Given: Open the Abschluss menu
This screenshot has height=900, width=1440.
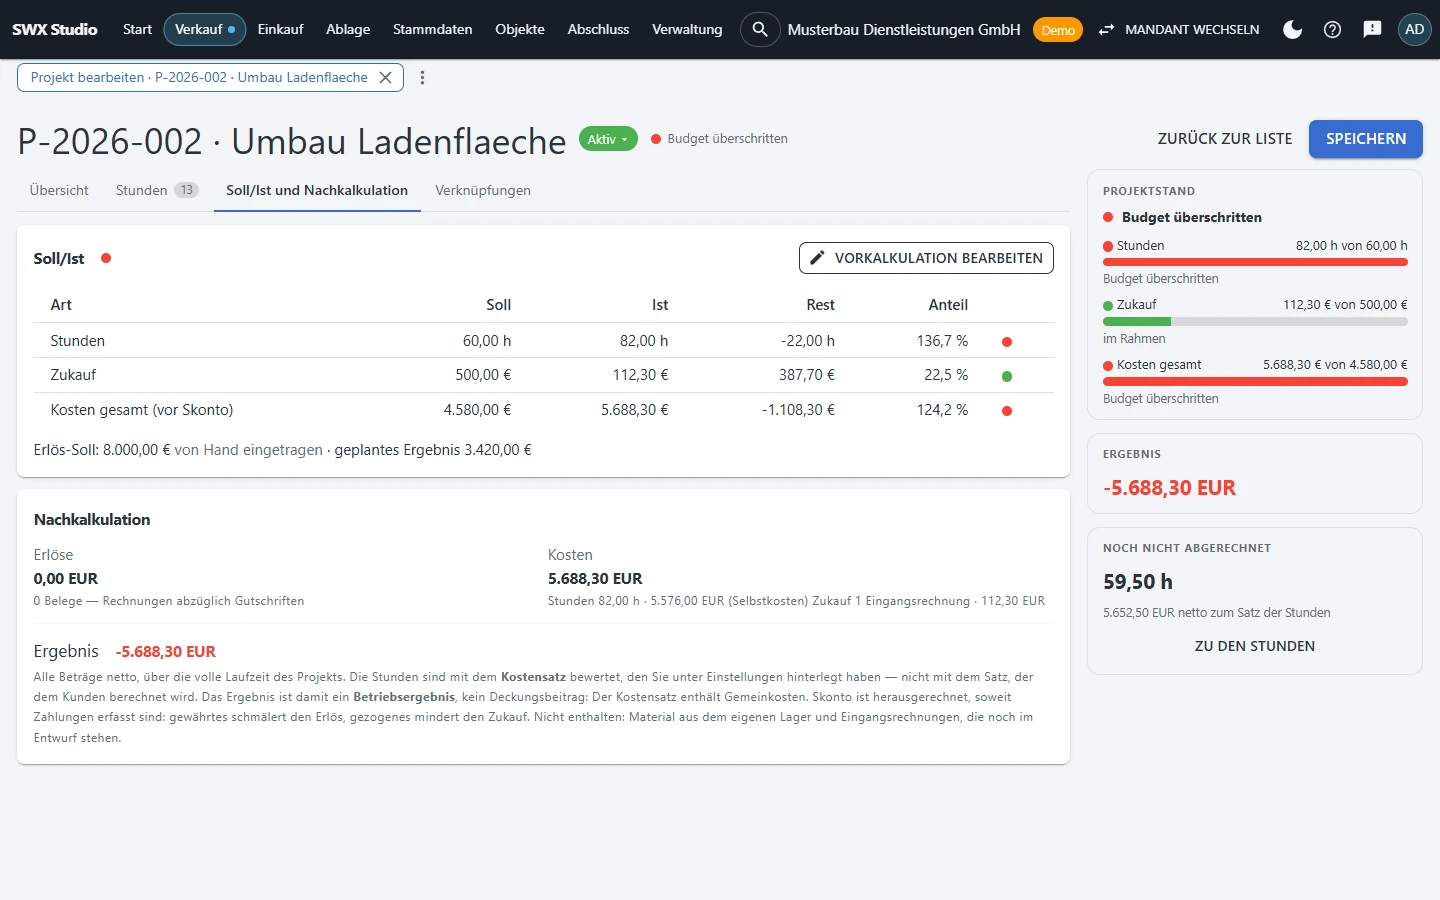Looking at the screenshot, I should tap(598, 29).
